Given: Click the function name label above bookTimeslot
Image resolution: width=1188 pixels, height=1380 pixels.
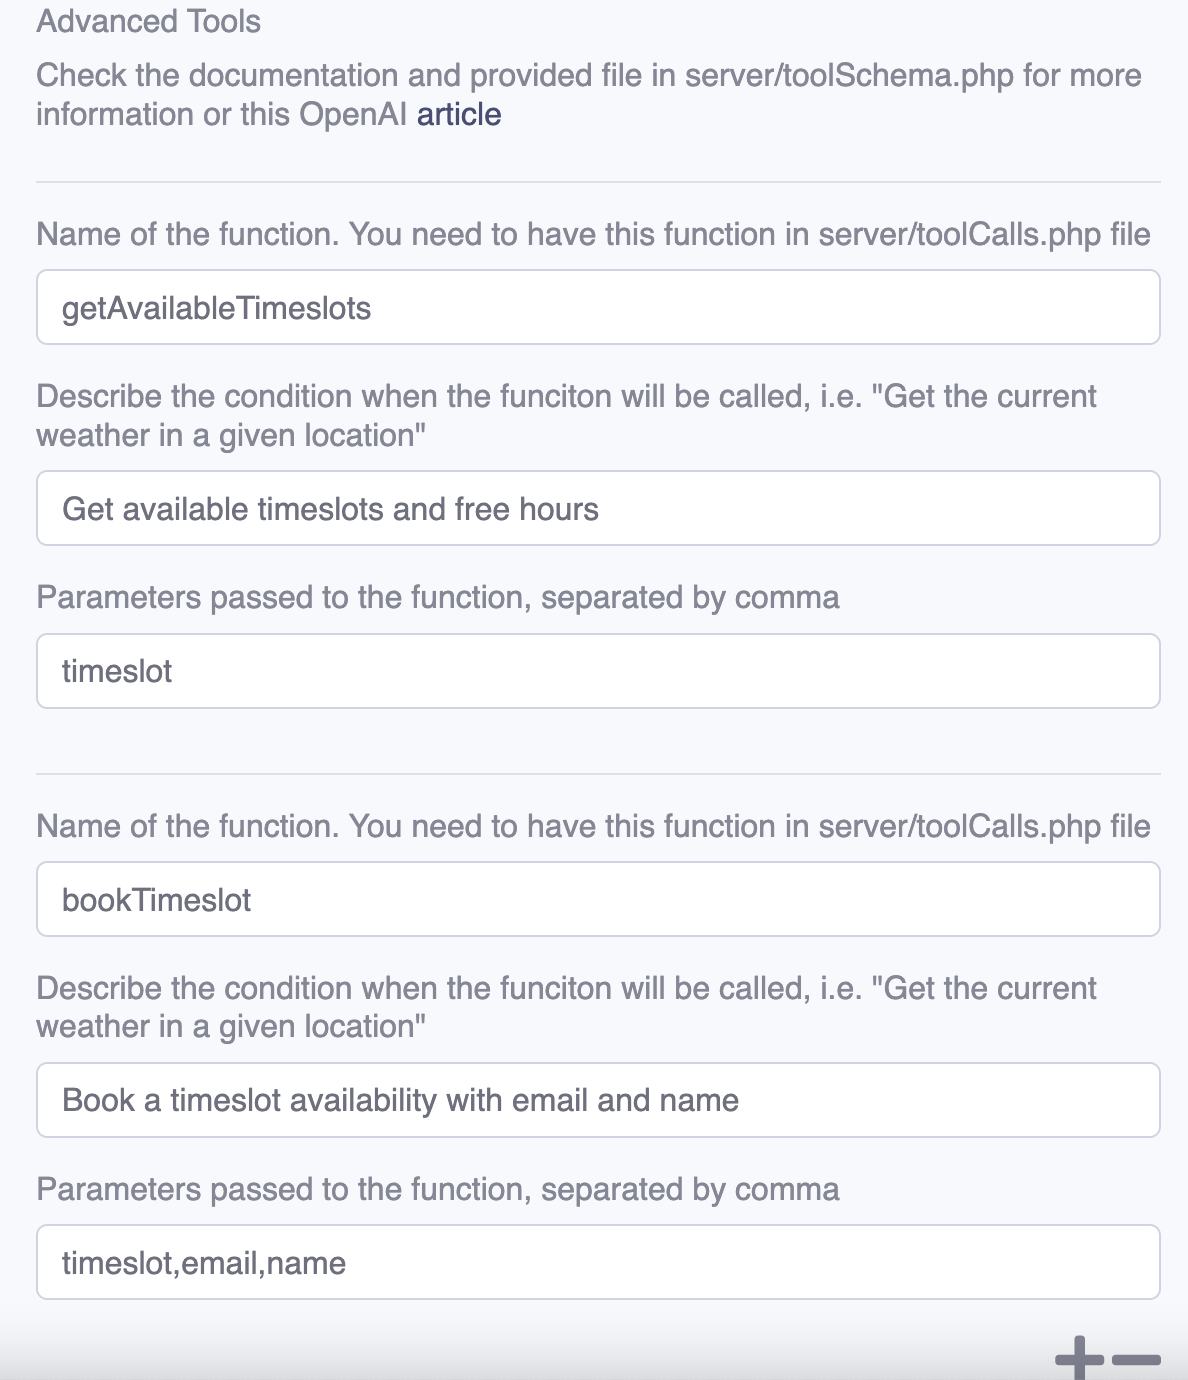Looking at the screenshot, I should pyautogui.click(x=593, y=826).
